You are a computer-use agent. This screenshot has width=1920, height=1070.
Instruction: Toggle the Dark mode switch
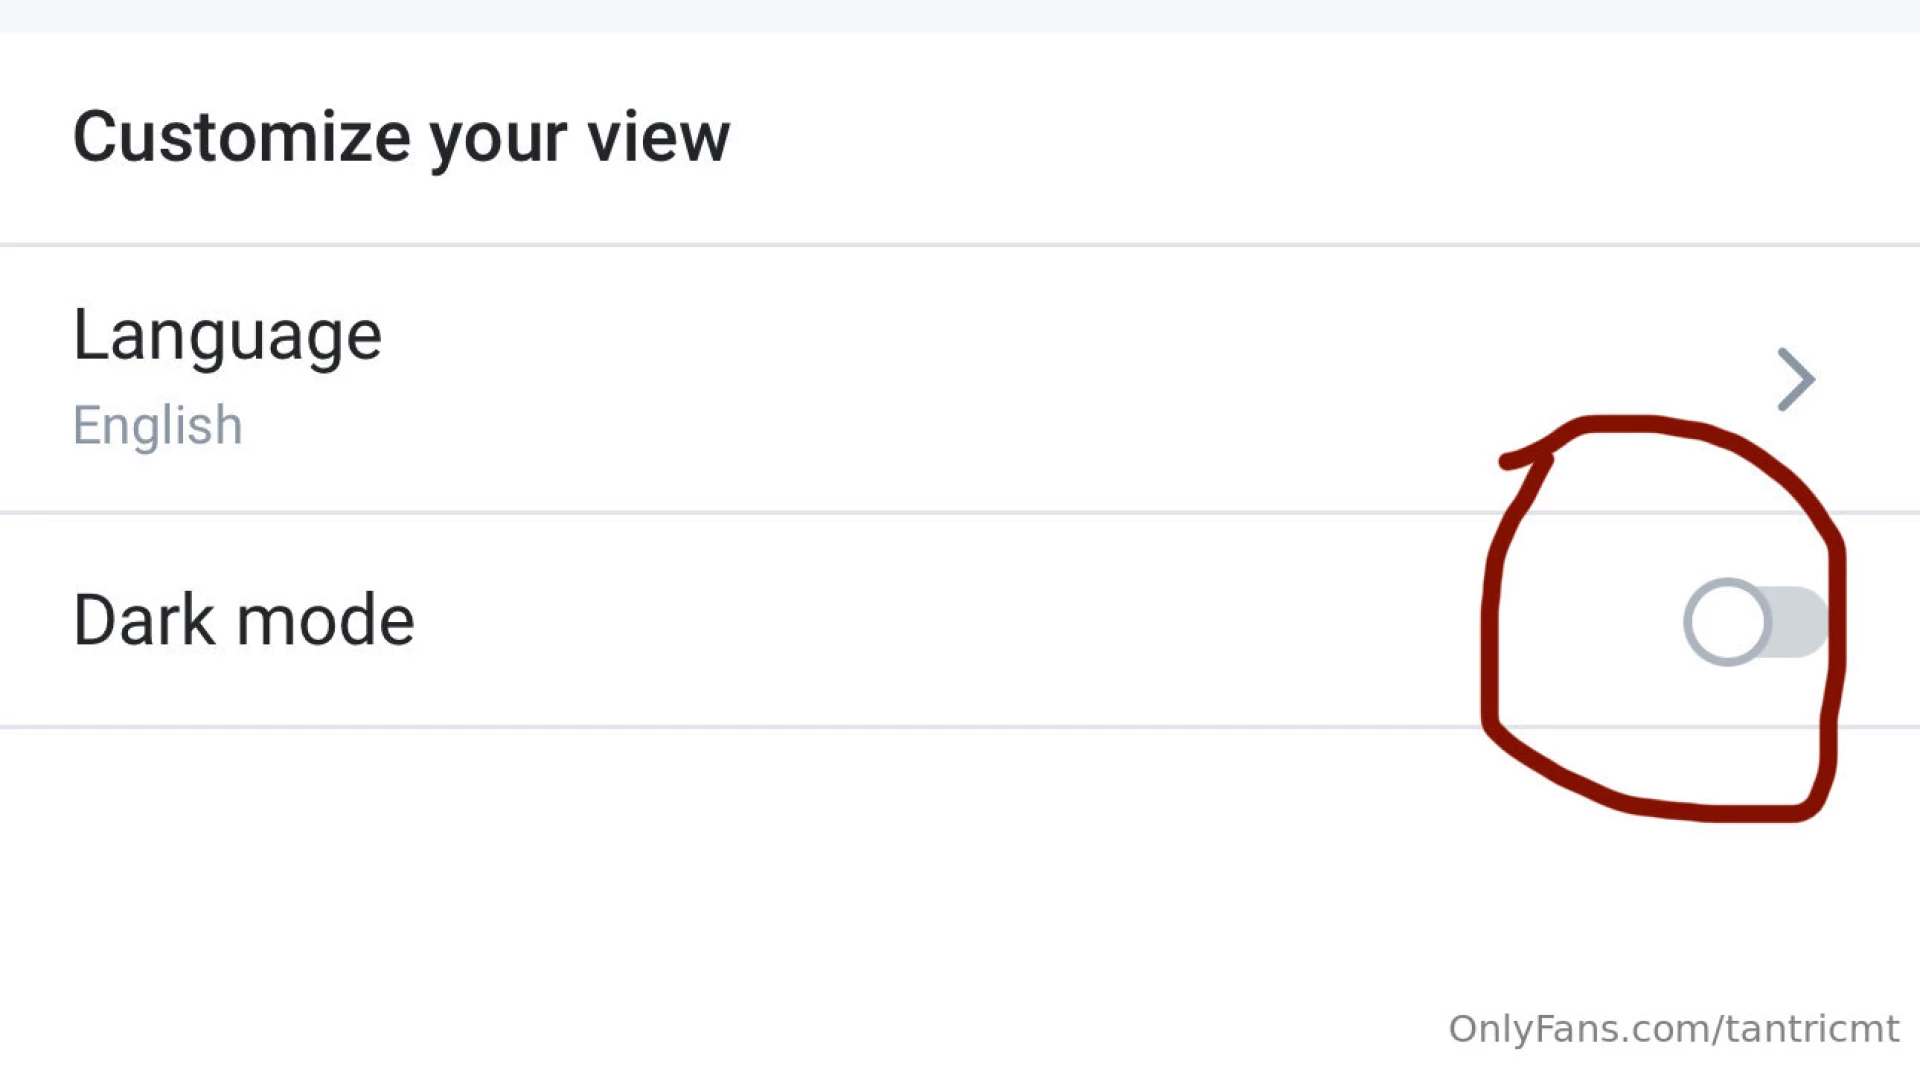(x=1756, y=622)
